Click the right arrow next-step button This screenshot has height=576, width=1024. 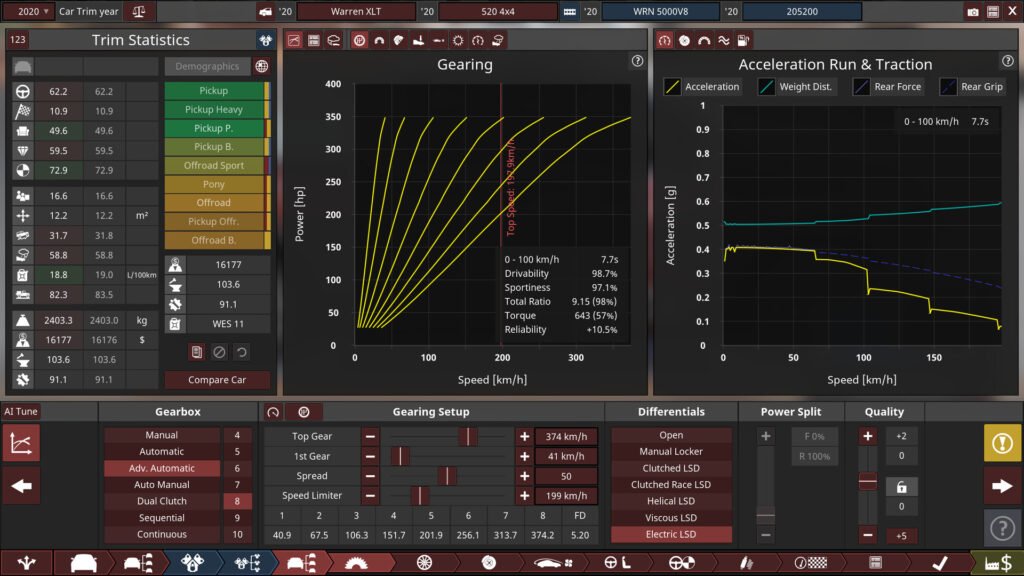[x=1002, y=486]
